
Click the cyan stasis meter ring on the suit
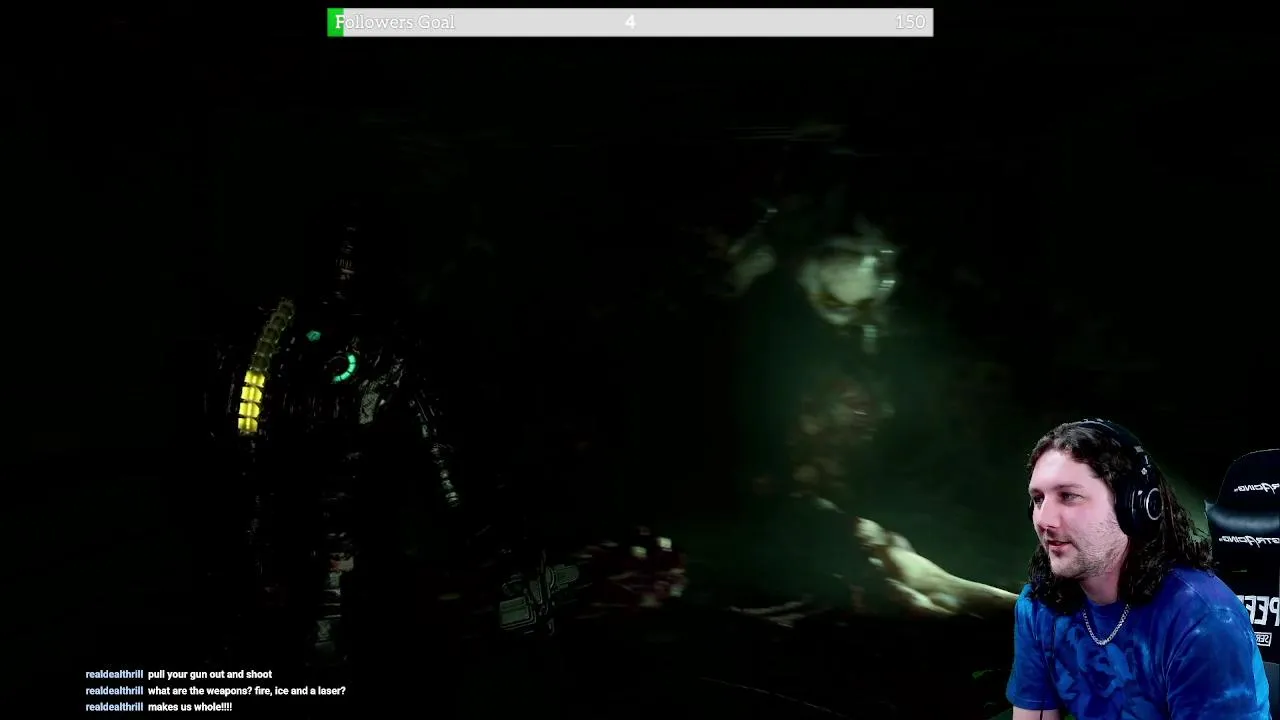[344, 367]
